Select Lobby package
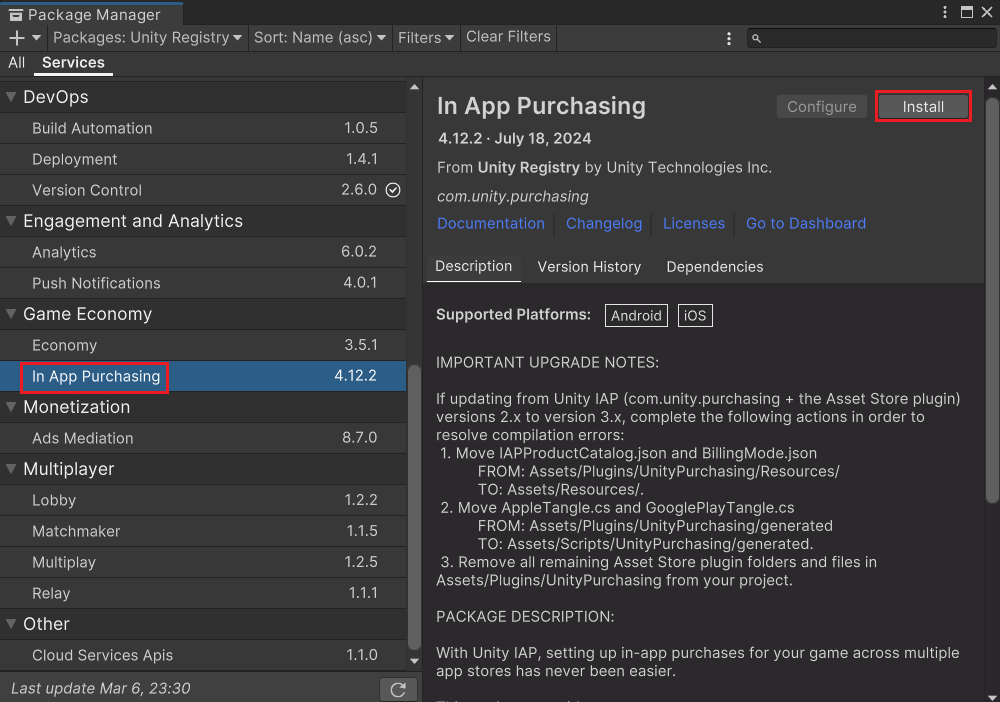 (203, 500)
